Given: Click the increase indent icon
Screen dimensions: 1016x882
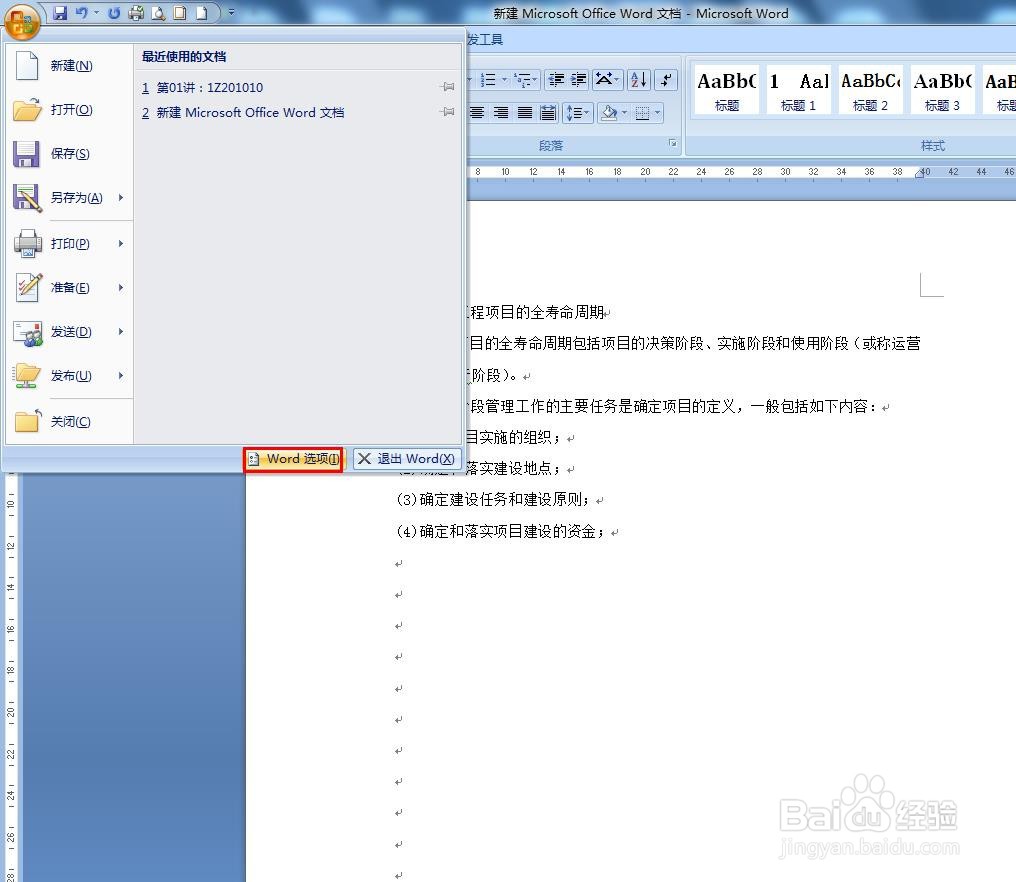Looking at the screenshot, I should point(579,80).
